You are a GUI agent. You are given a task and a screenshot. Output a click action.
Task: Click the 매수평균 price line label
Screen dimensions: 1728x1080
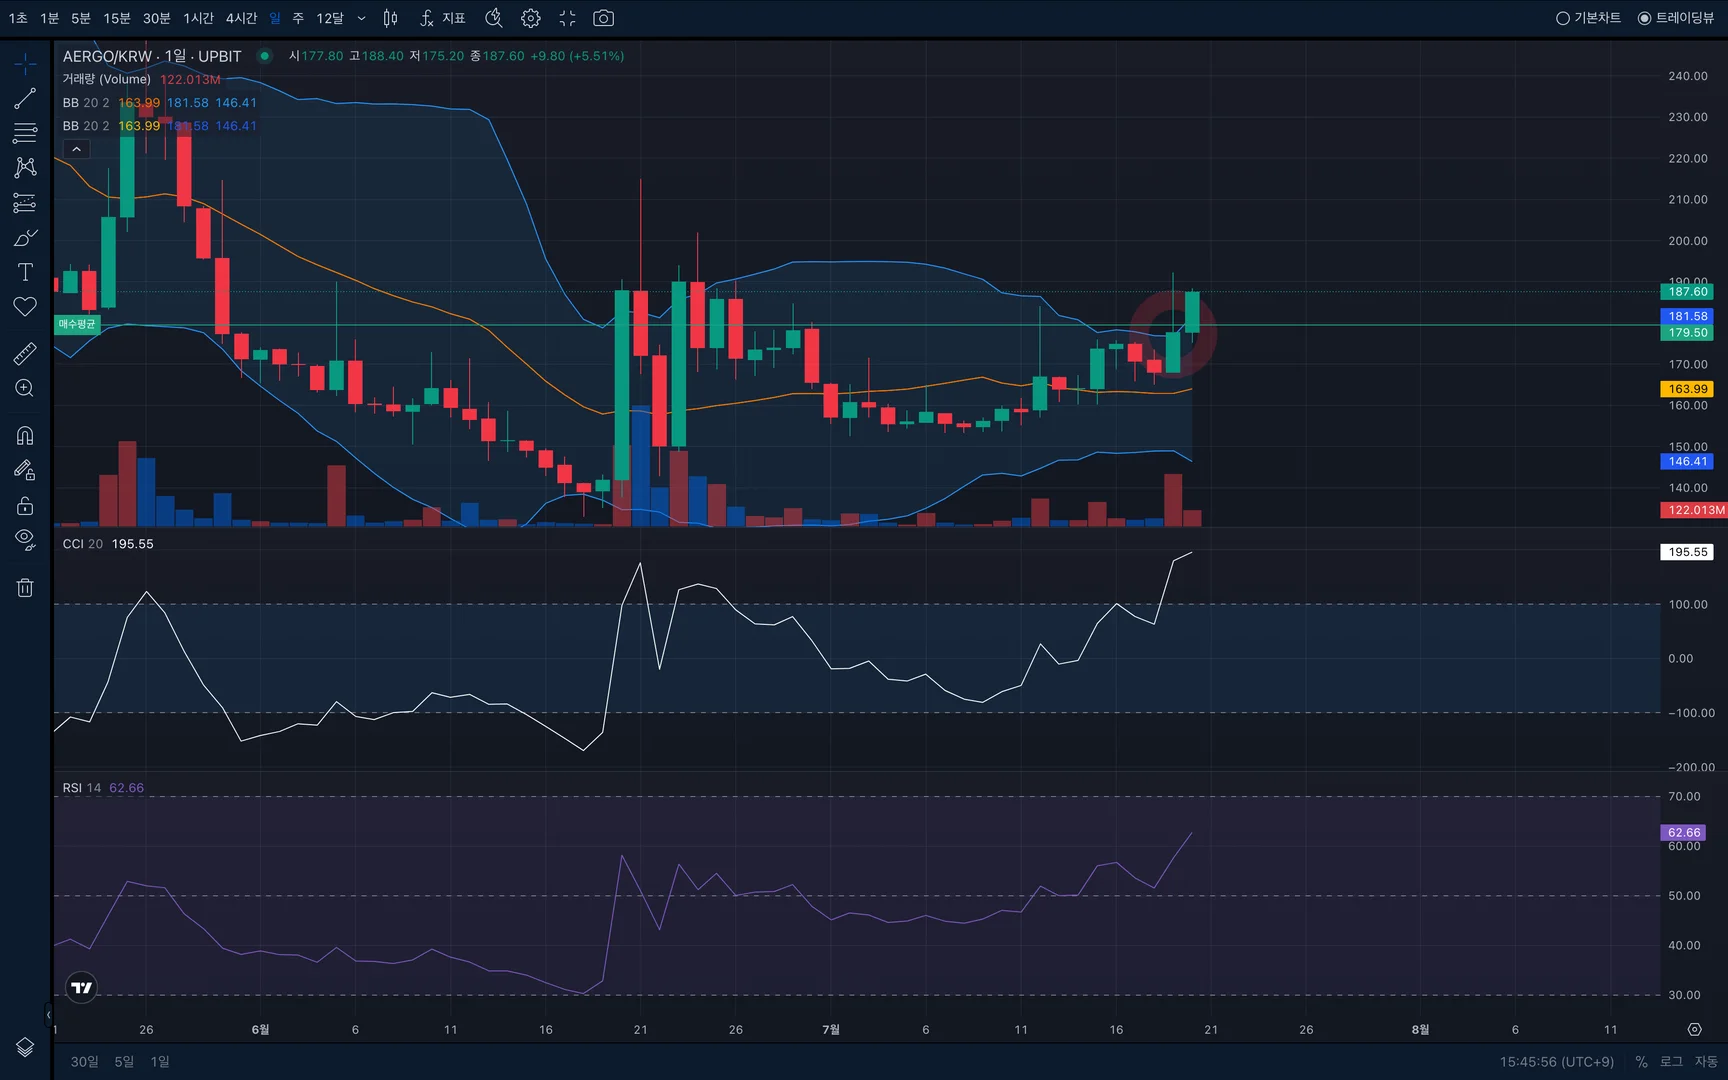pyautogui.click(x=77, y=324)
